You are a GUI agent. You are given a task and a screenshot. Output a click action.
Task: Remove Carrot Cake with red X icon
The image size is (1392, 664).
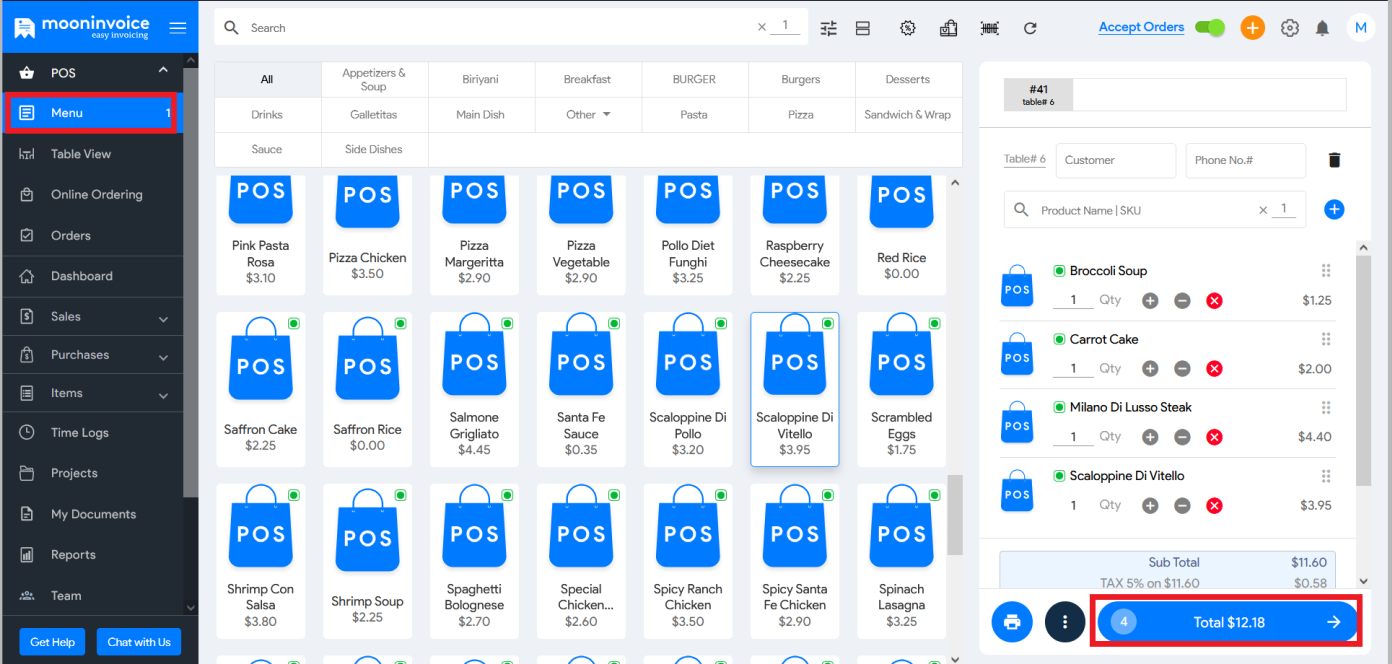(x=1214, y=369)
